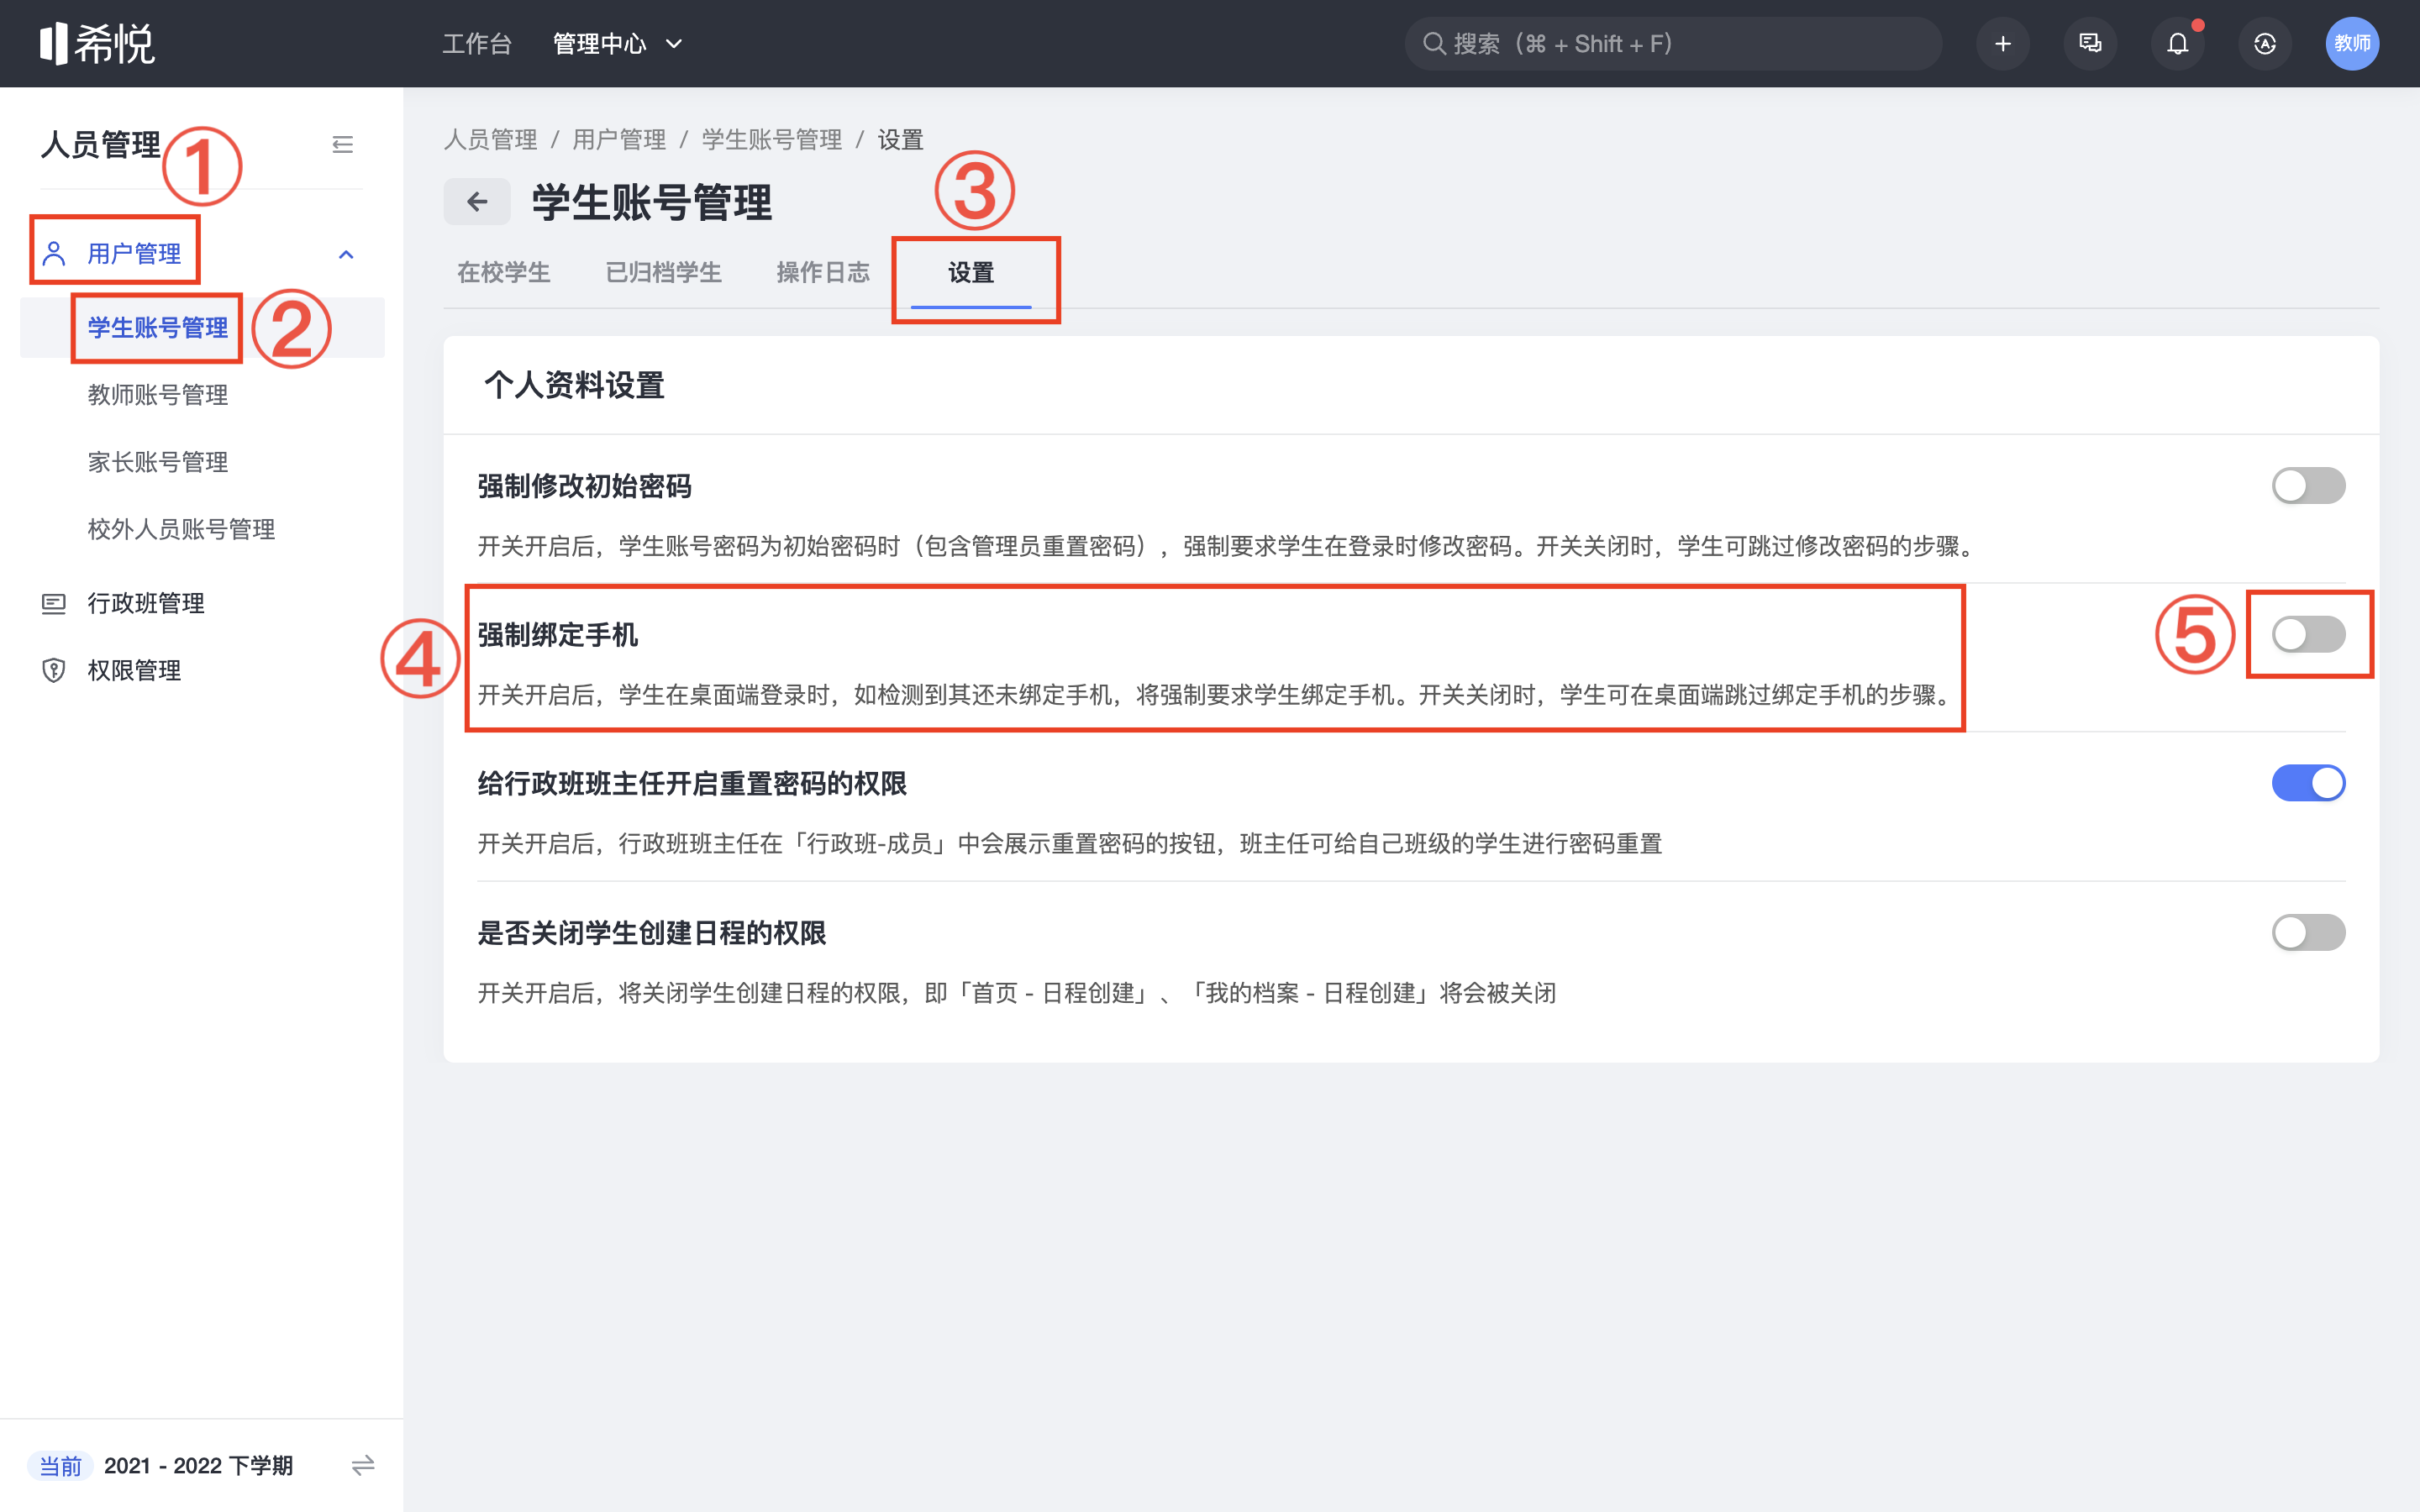The image size is (2420, 1512).
Task: Open the 工作台 menu item
Action: [477, 44]
